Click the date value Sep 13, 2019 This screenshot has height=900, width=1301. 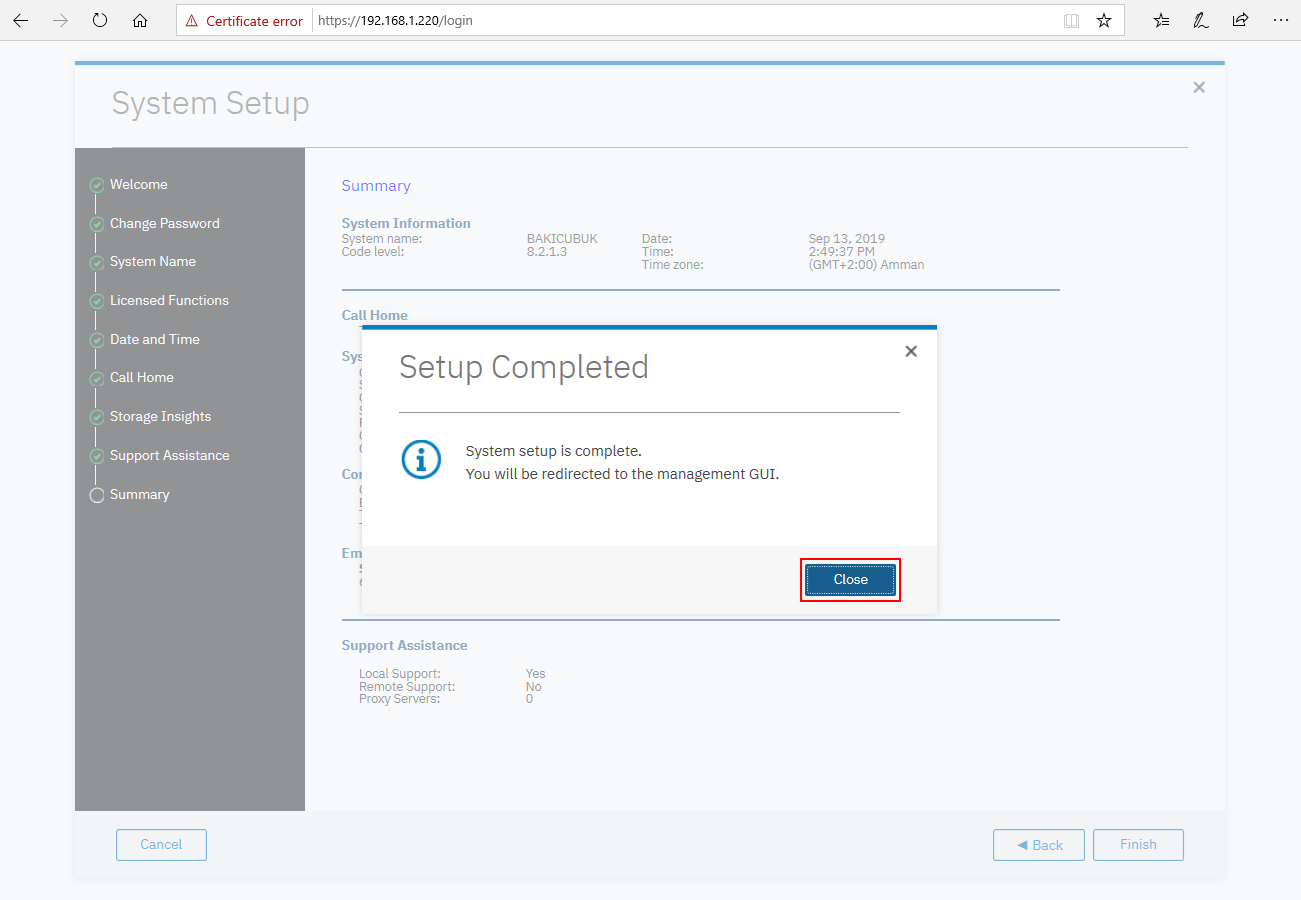pos(847,239)
